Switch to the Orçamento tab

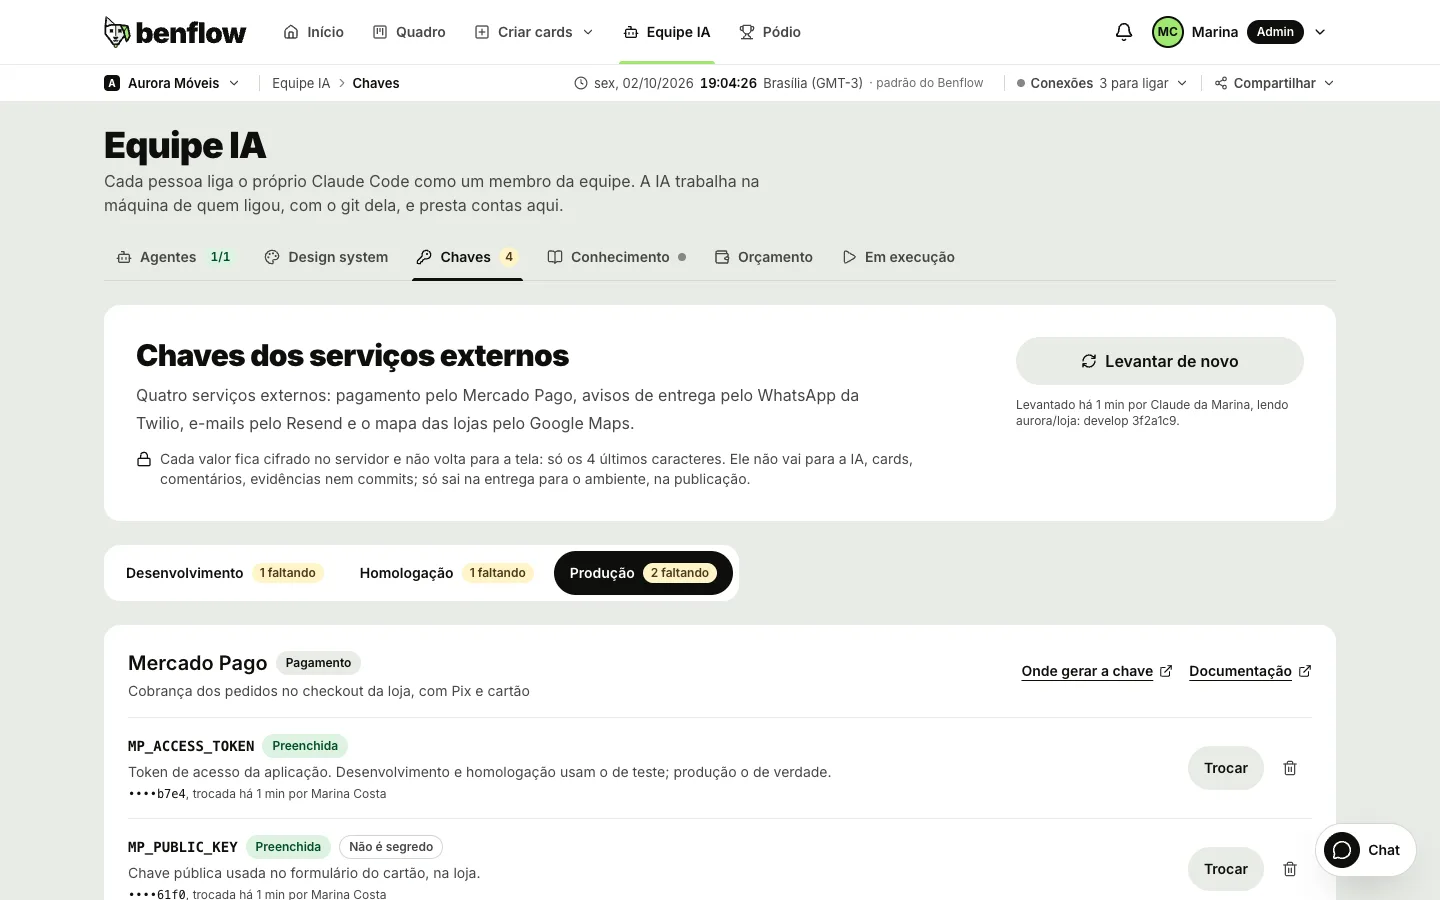(764, 257)
